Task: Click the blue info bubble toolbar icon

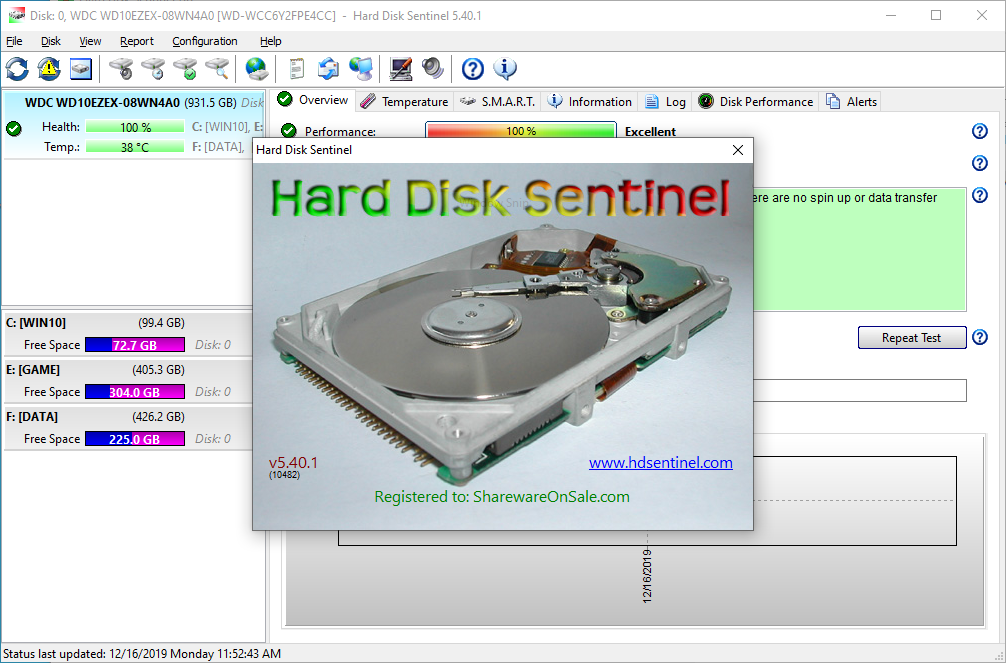Action: click(505, 69)
